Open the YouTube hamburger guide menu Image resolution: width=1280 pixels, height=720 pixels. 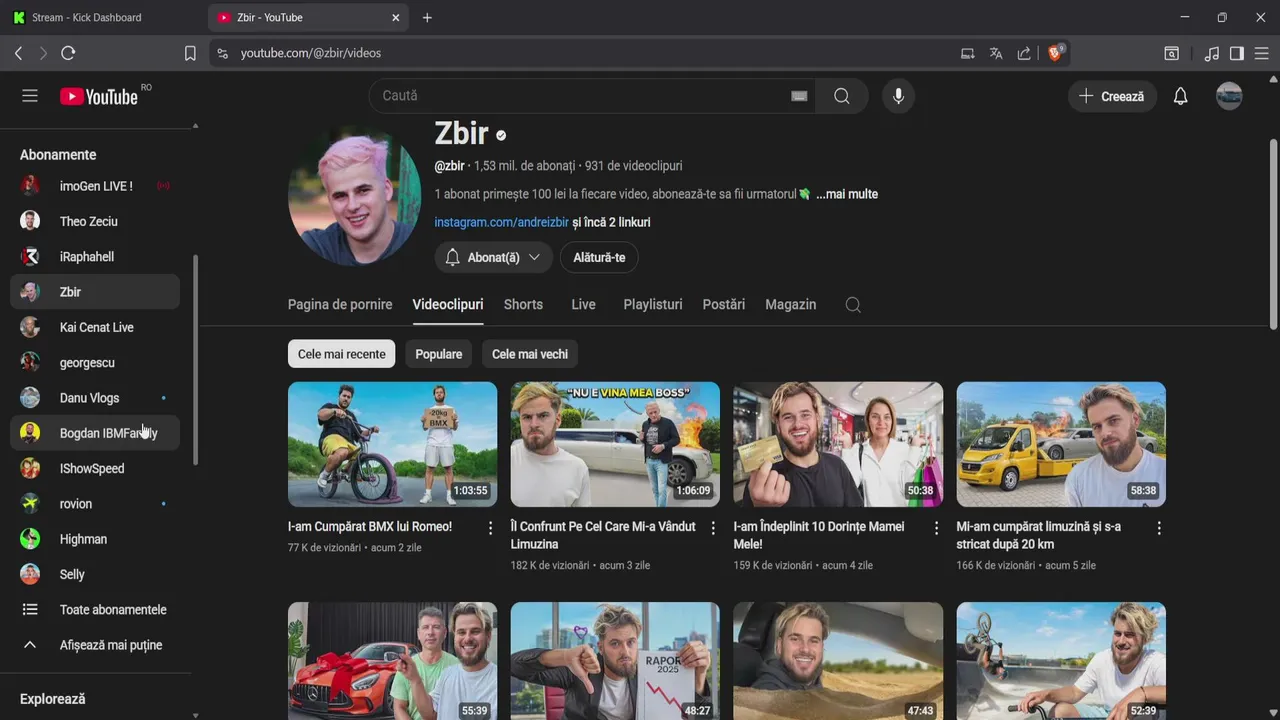[30, 96]
